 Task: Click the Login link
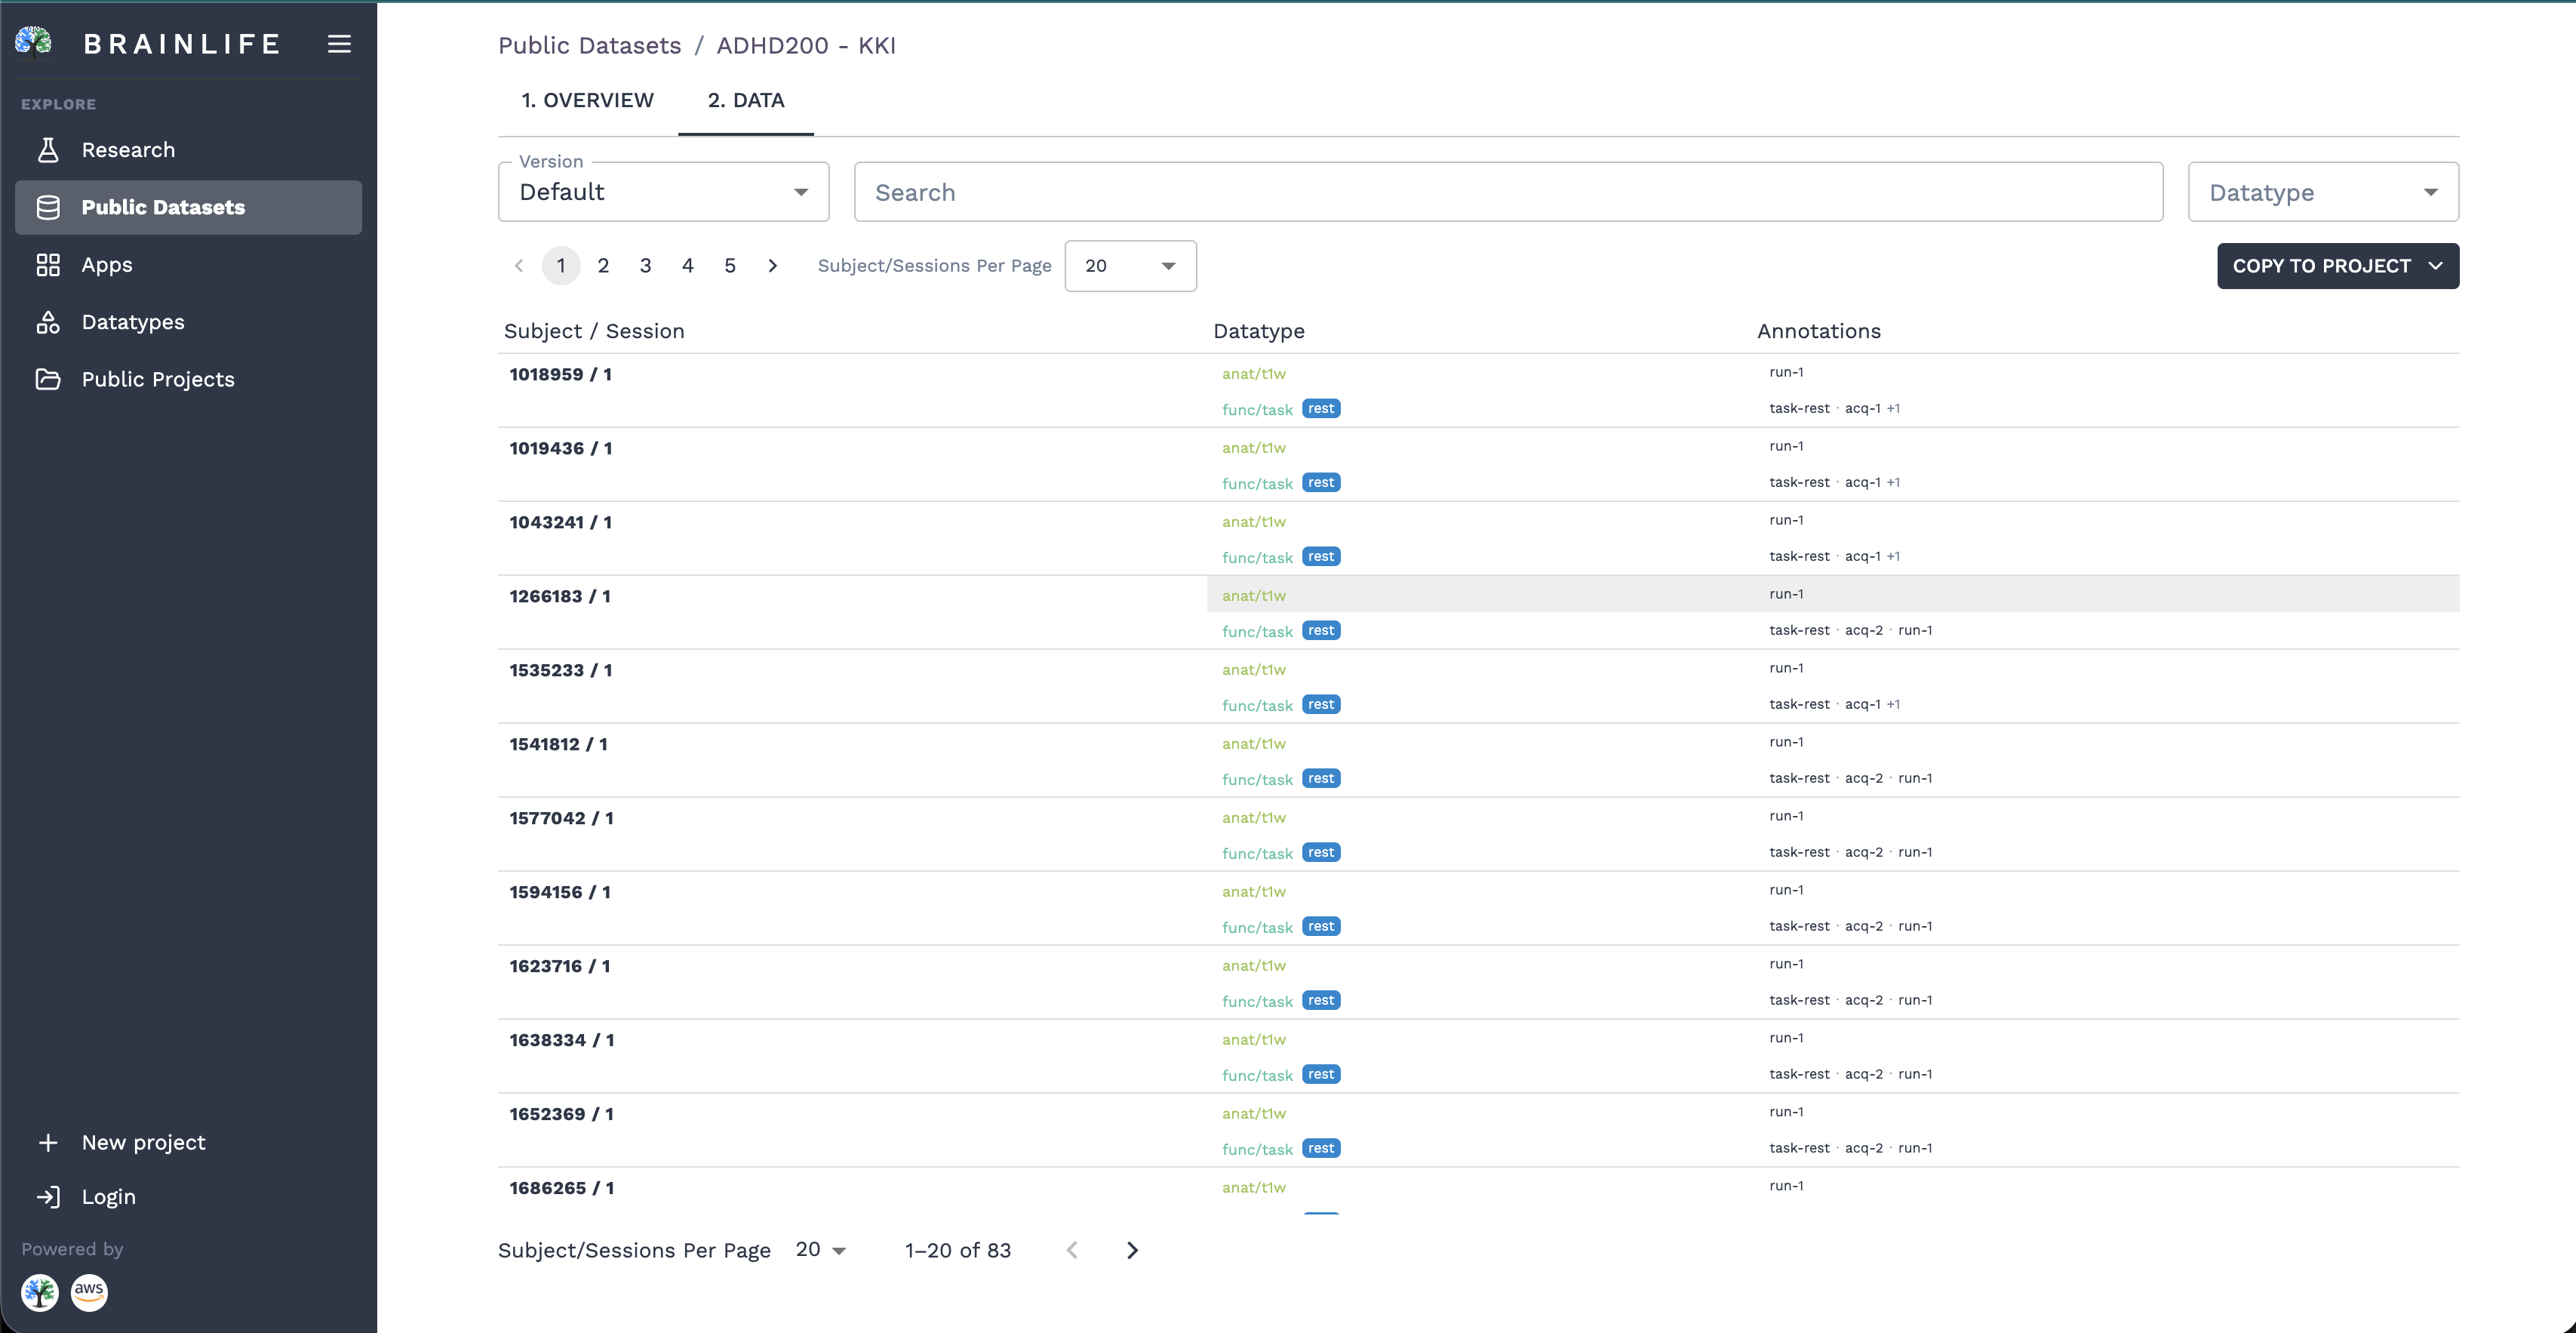click(108, 1197)
